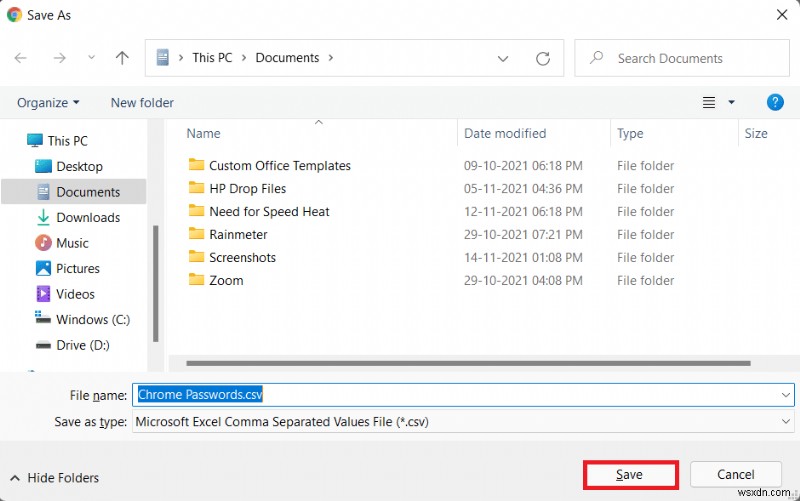Open the Organize menu

(48, 103)
